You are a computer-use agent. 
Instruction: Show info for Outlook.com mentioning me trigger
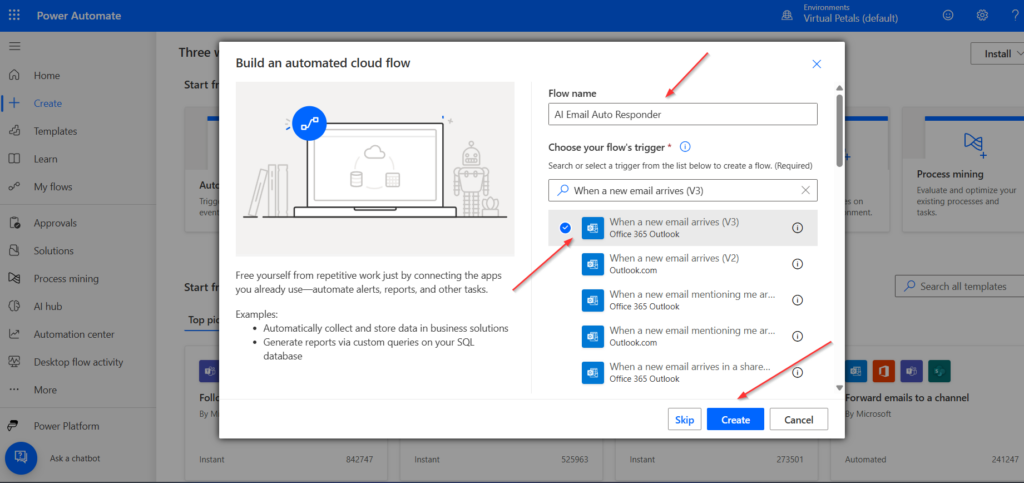coord(797,336)
